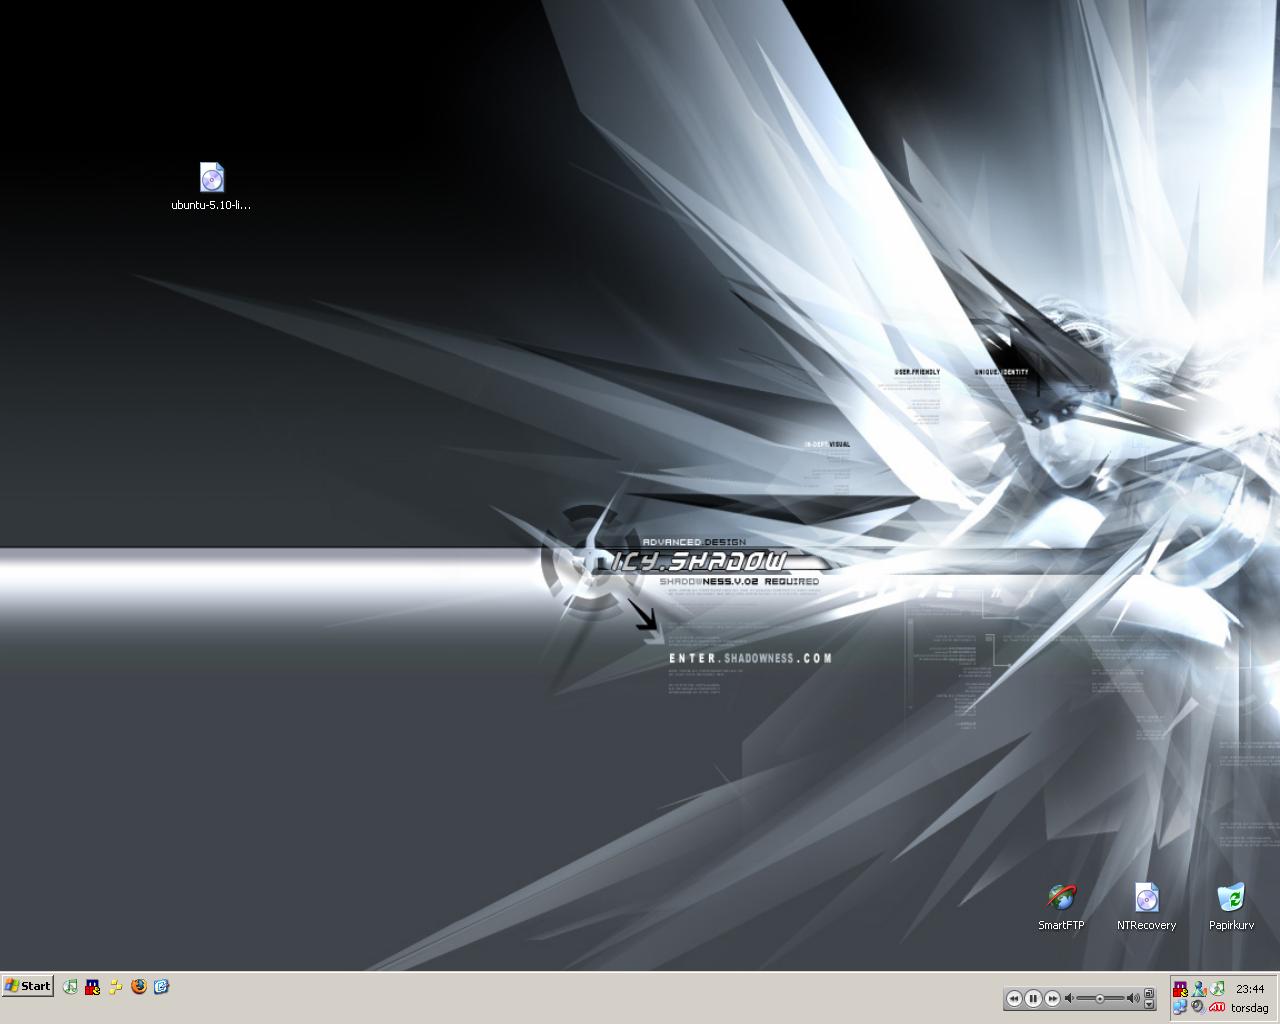Click the network connection tray icon
The image size is (1280, 1024).
point(1181,1007)
